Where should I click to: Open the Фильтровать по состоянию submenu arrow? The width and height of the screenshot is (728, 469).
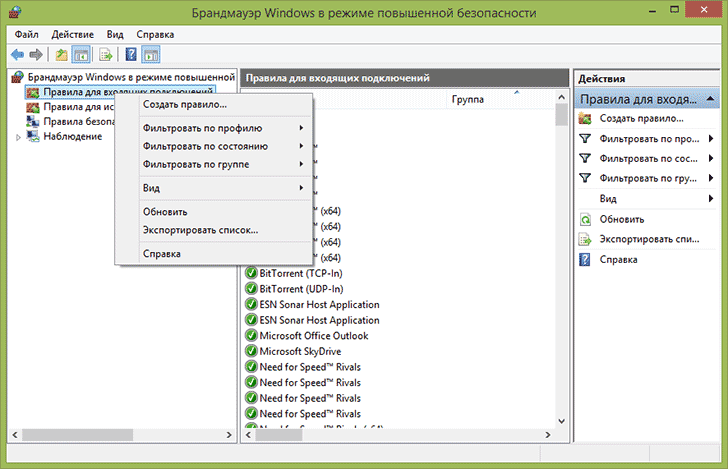click(x=301, y=146)
